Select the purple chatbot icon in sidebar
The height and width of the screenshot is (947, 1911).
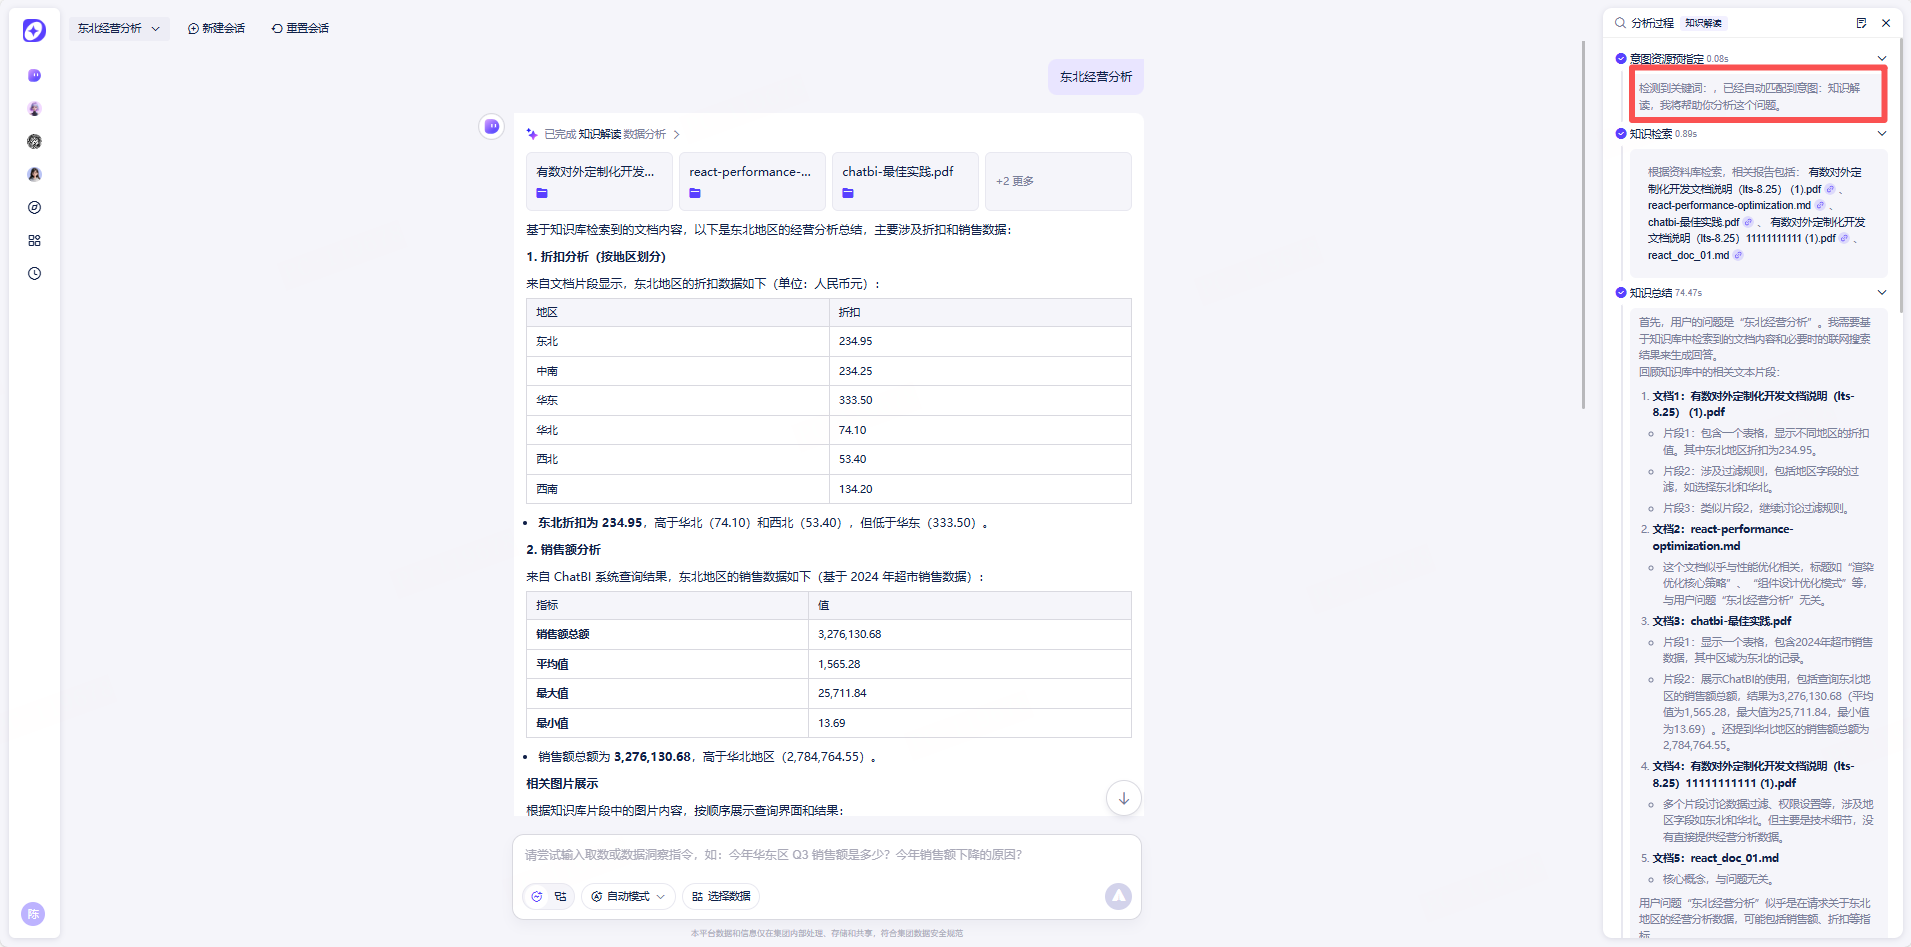(x=34, y=76)
